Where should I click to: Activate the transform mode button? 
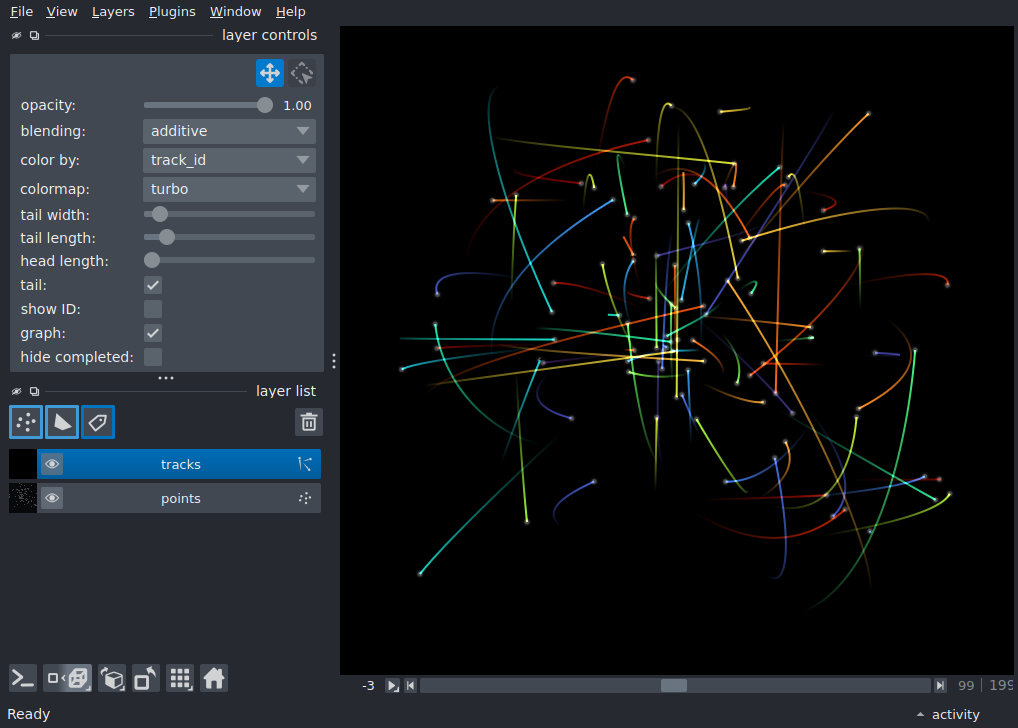[x=302, y=73]
